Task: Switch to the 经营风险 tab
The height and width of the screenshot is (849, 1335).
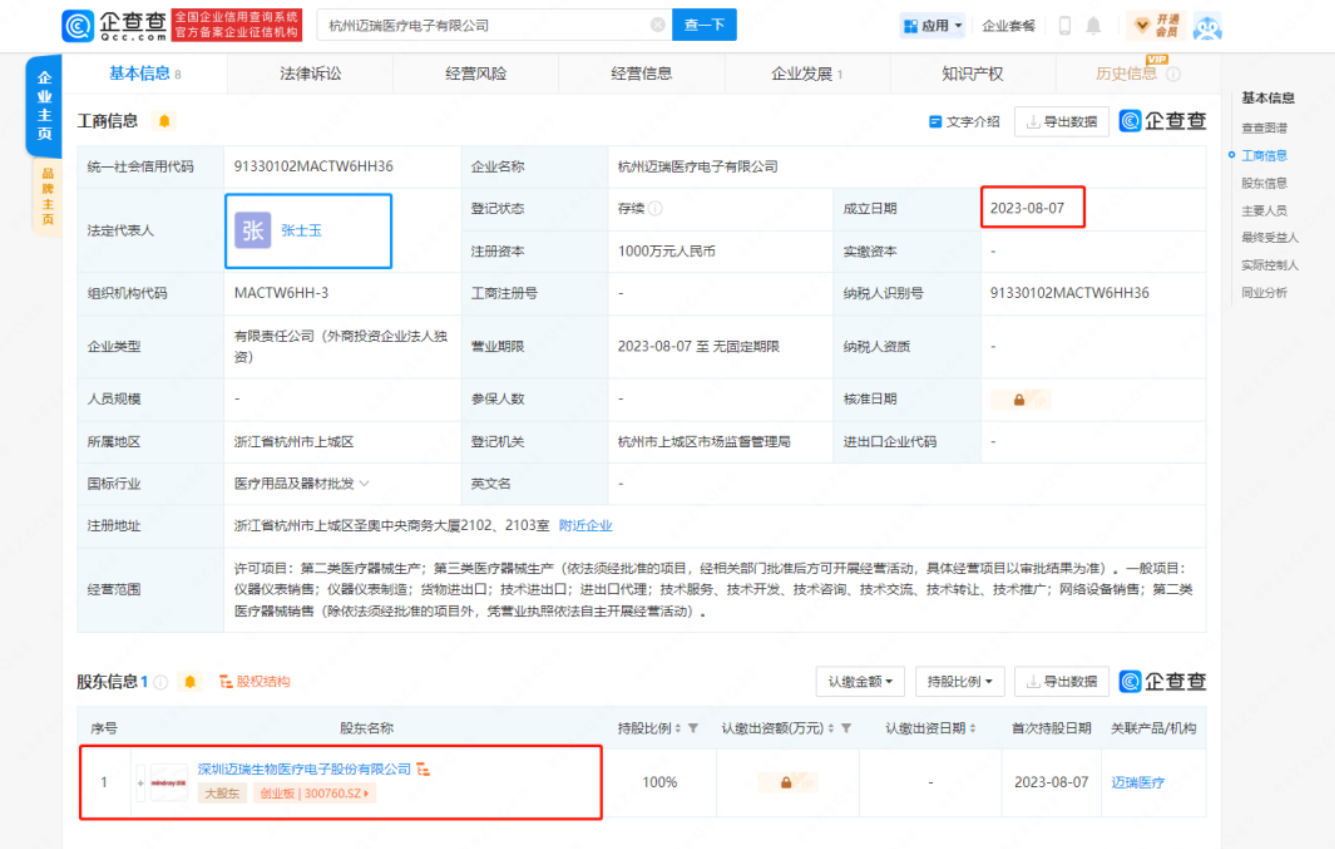Action: pos(476,74)
